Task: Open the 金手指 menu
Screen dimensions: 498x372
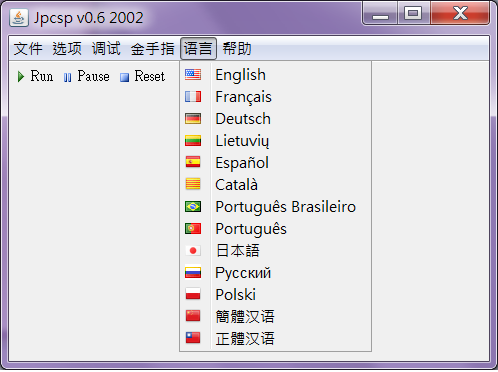Action: 152,49
